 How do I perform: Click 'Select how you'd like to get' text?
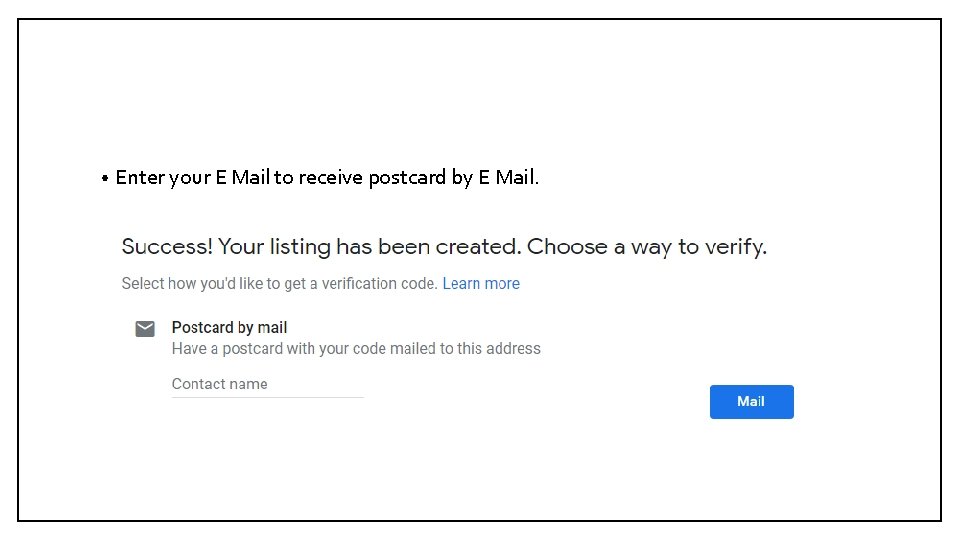pyautogui.click(x=213, y=284)
